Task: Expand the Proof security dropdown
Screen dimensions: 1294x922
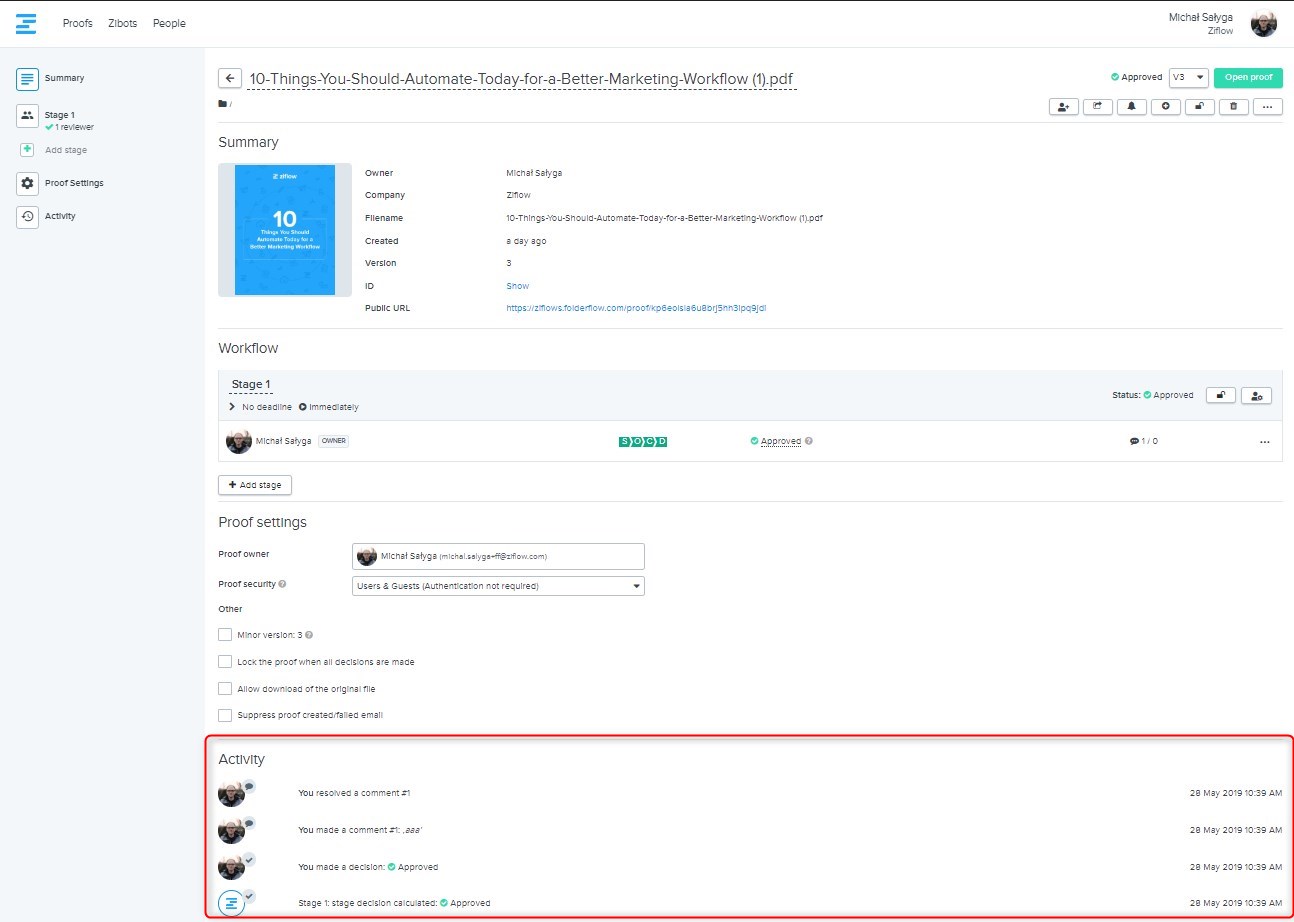Action: (498, 586)
